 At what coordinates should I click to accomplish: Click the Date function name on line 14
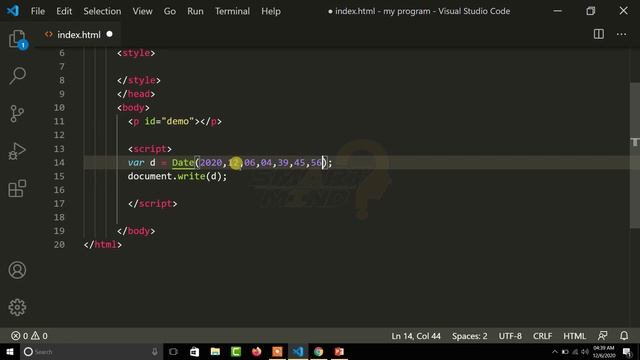(183, 162)
